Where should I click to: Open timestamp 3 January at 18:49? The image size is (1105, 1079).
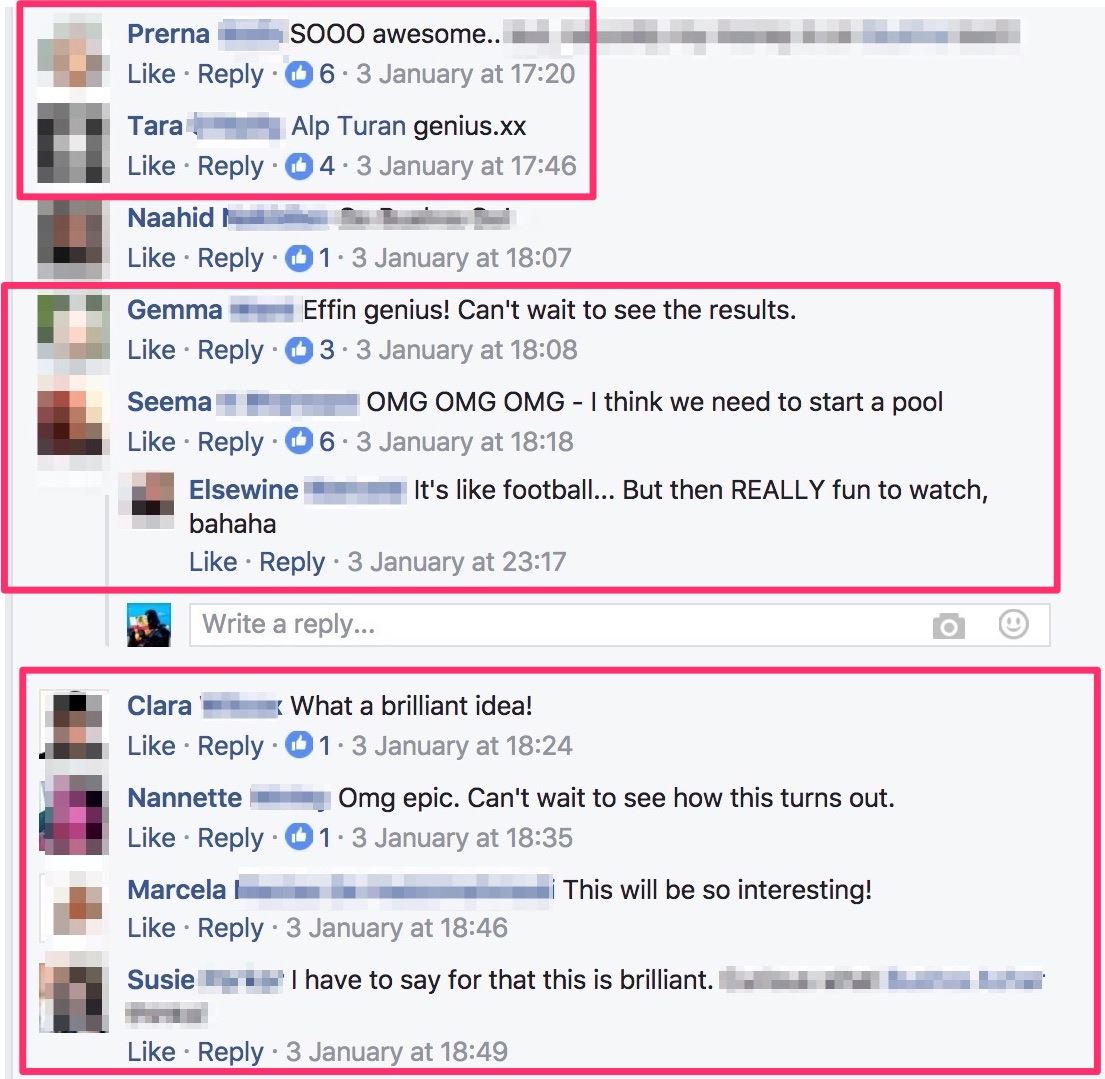(x=396, y=1052)
